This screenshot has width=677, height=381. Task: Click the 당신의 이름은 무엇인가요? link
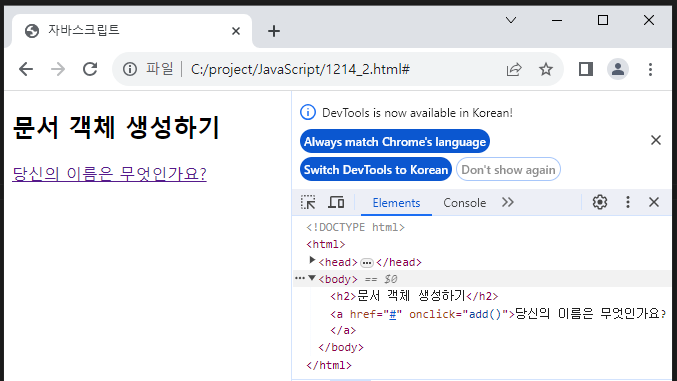click(x=109, y=174)
